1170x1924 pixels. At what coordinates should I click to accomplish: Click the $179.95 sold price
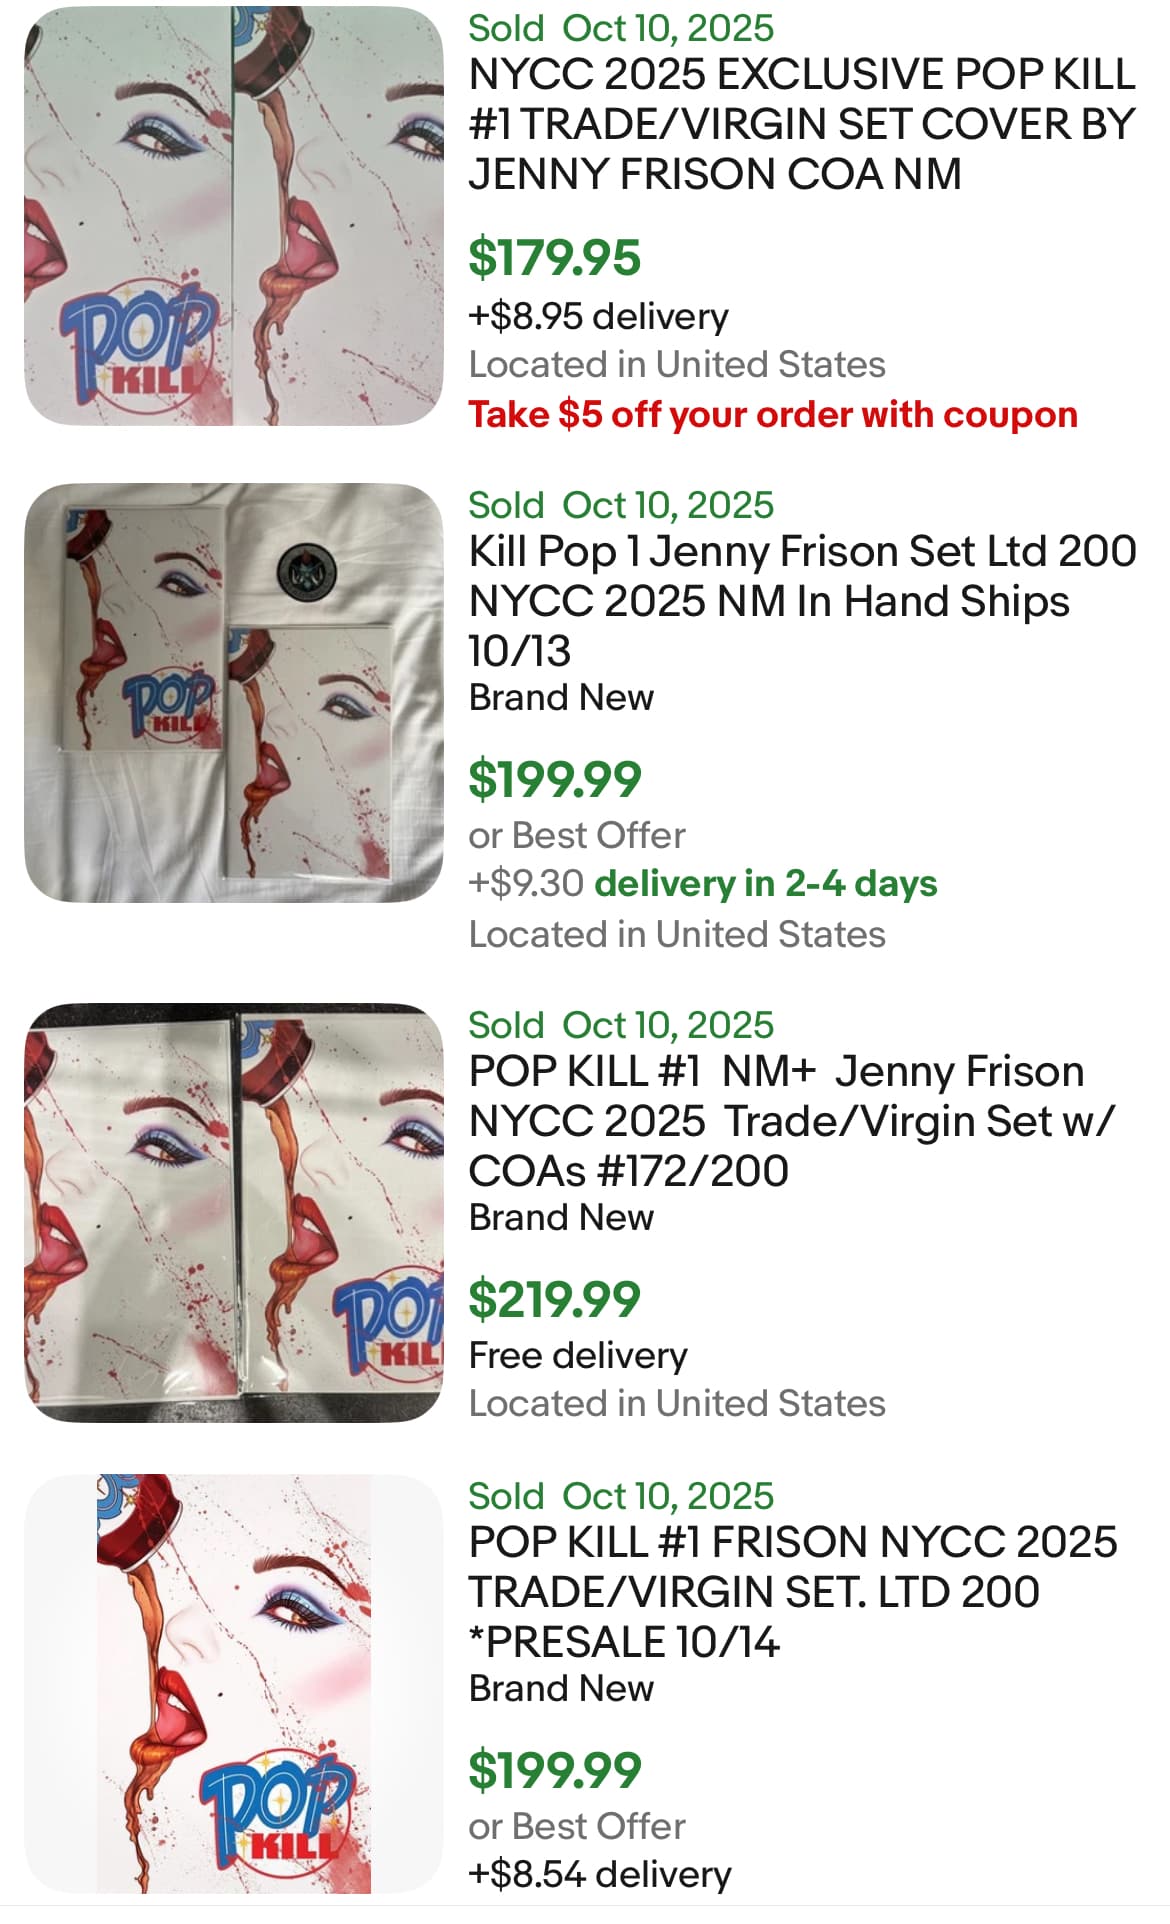pos(555,257)
